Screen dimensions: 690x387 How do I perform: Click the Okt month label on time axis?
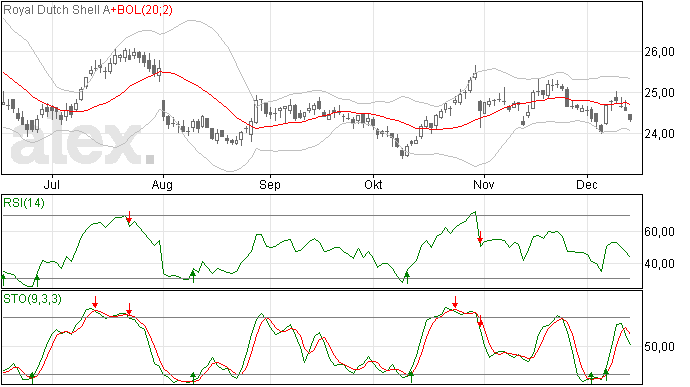[373, 184]
